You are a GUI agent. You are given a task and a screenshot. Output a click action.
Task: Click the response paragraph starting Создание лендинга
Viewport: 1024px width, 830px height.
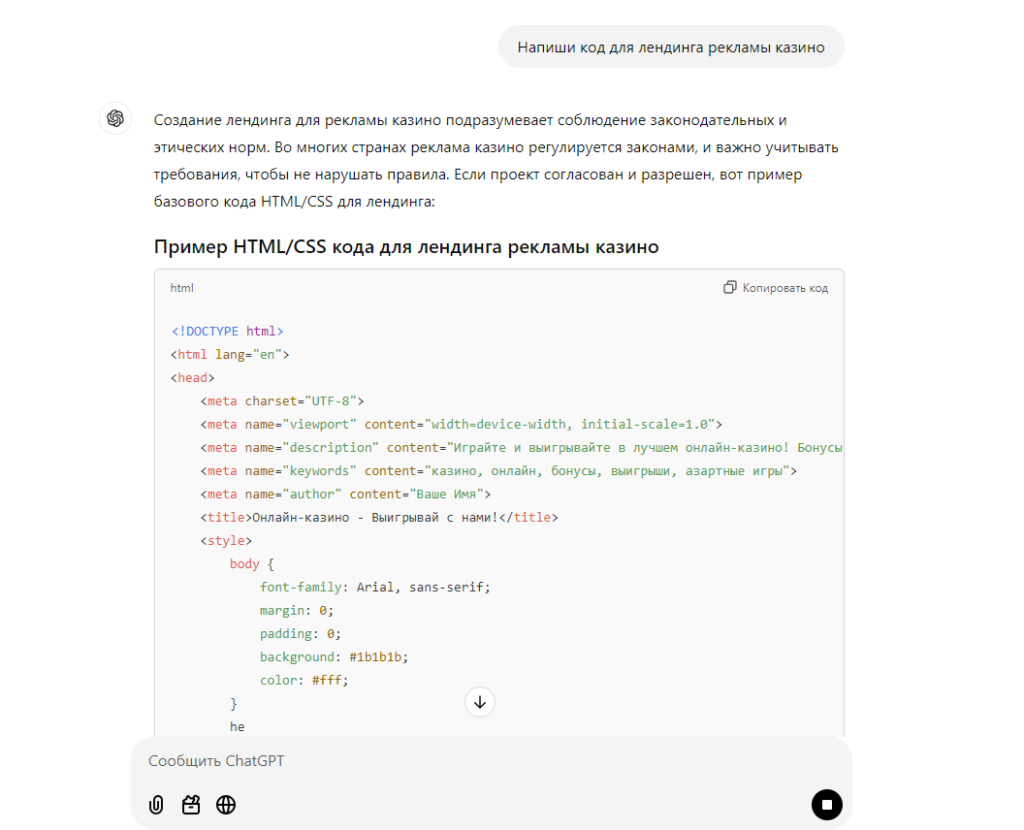coord(496,161)
